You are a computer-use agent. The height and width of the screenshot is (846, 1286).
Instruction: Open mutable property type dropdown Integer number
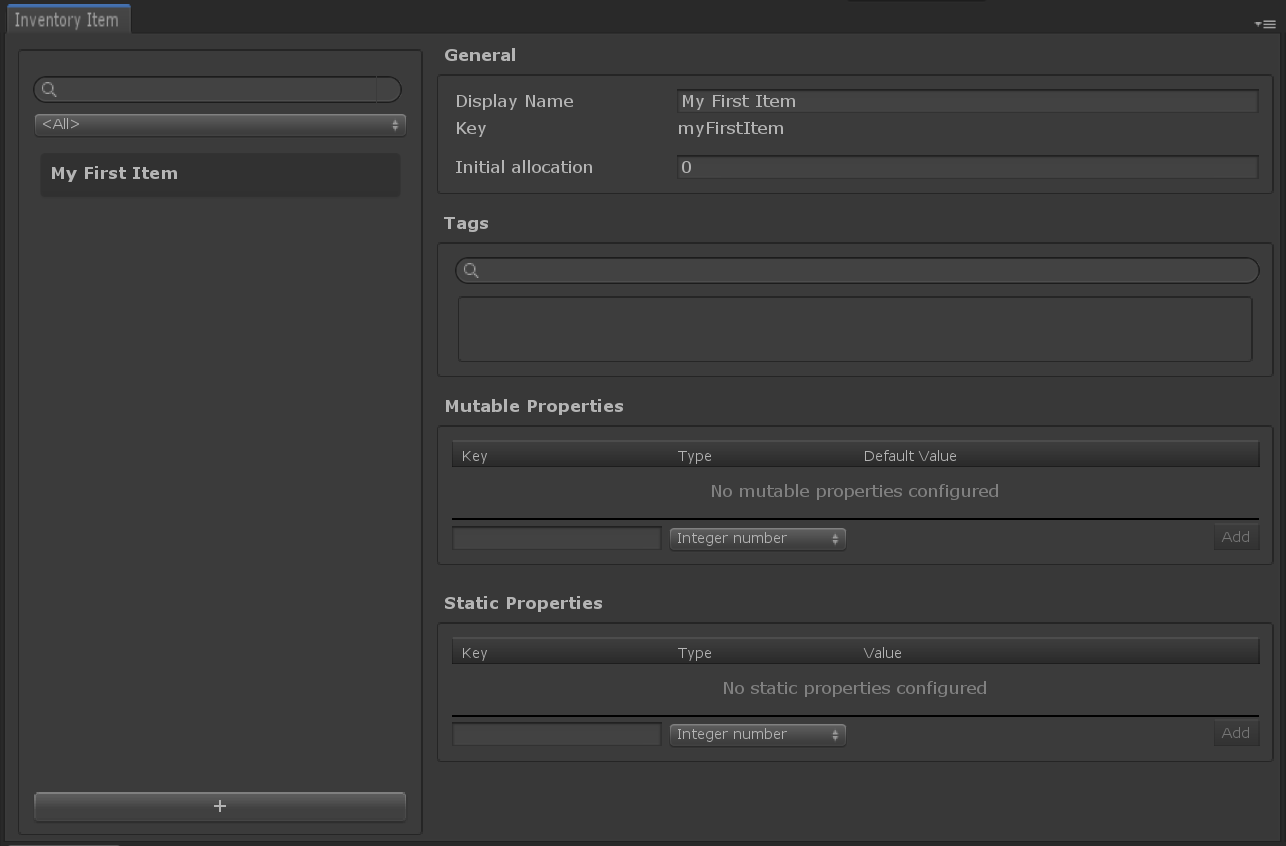tap(758, 538)
